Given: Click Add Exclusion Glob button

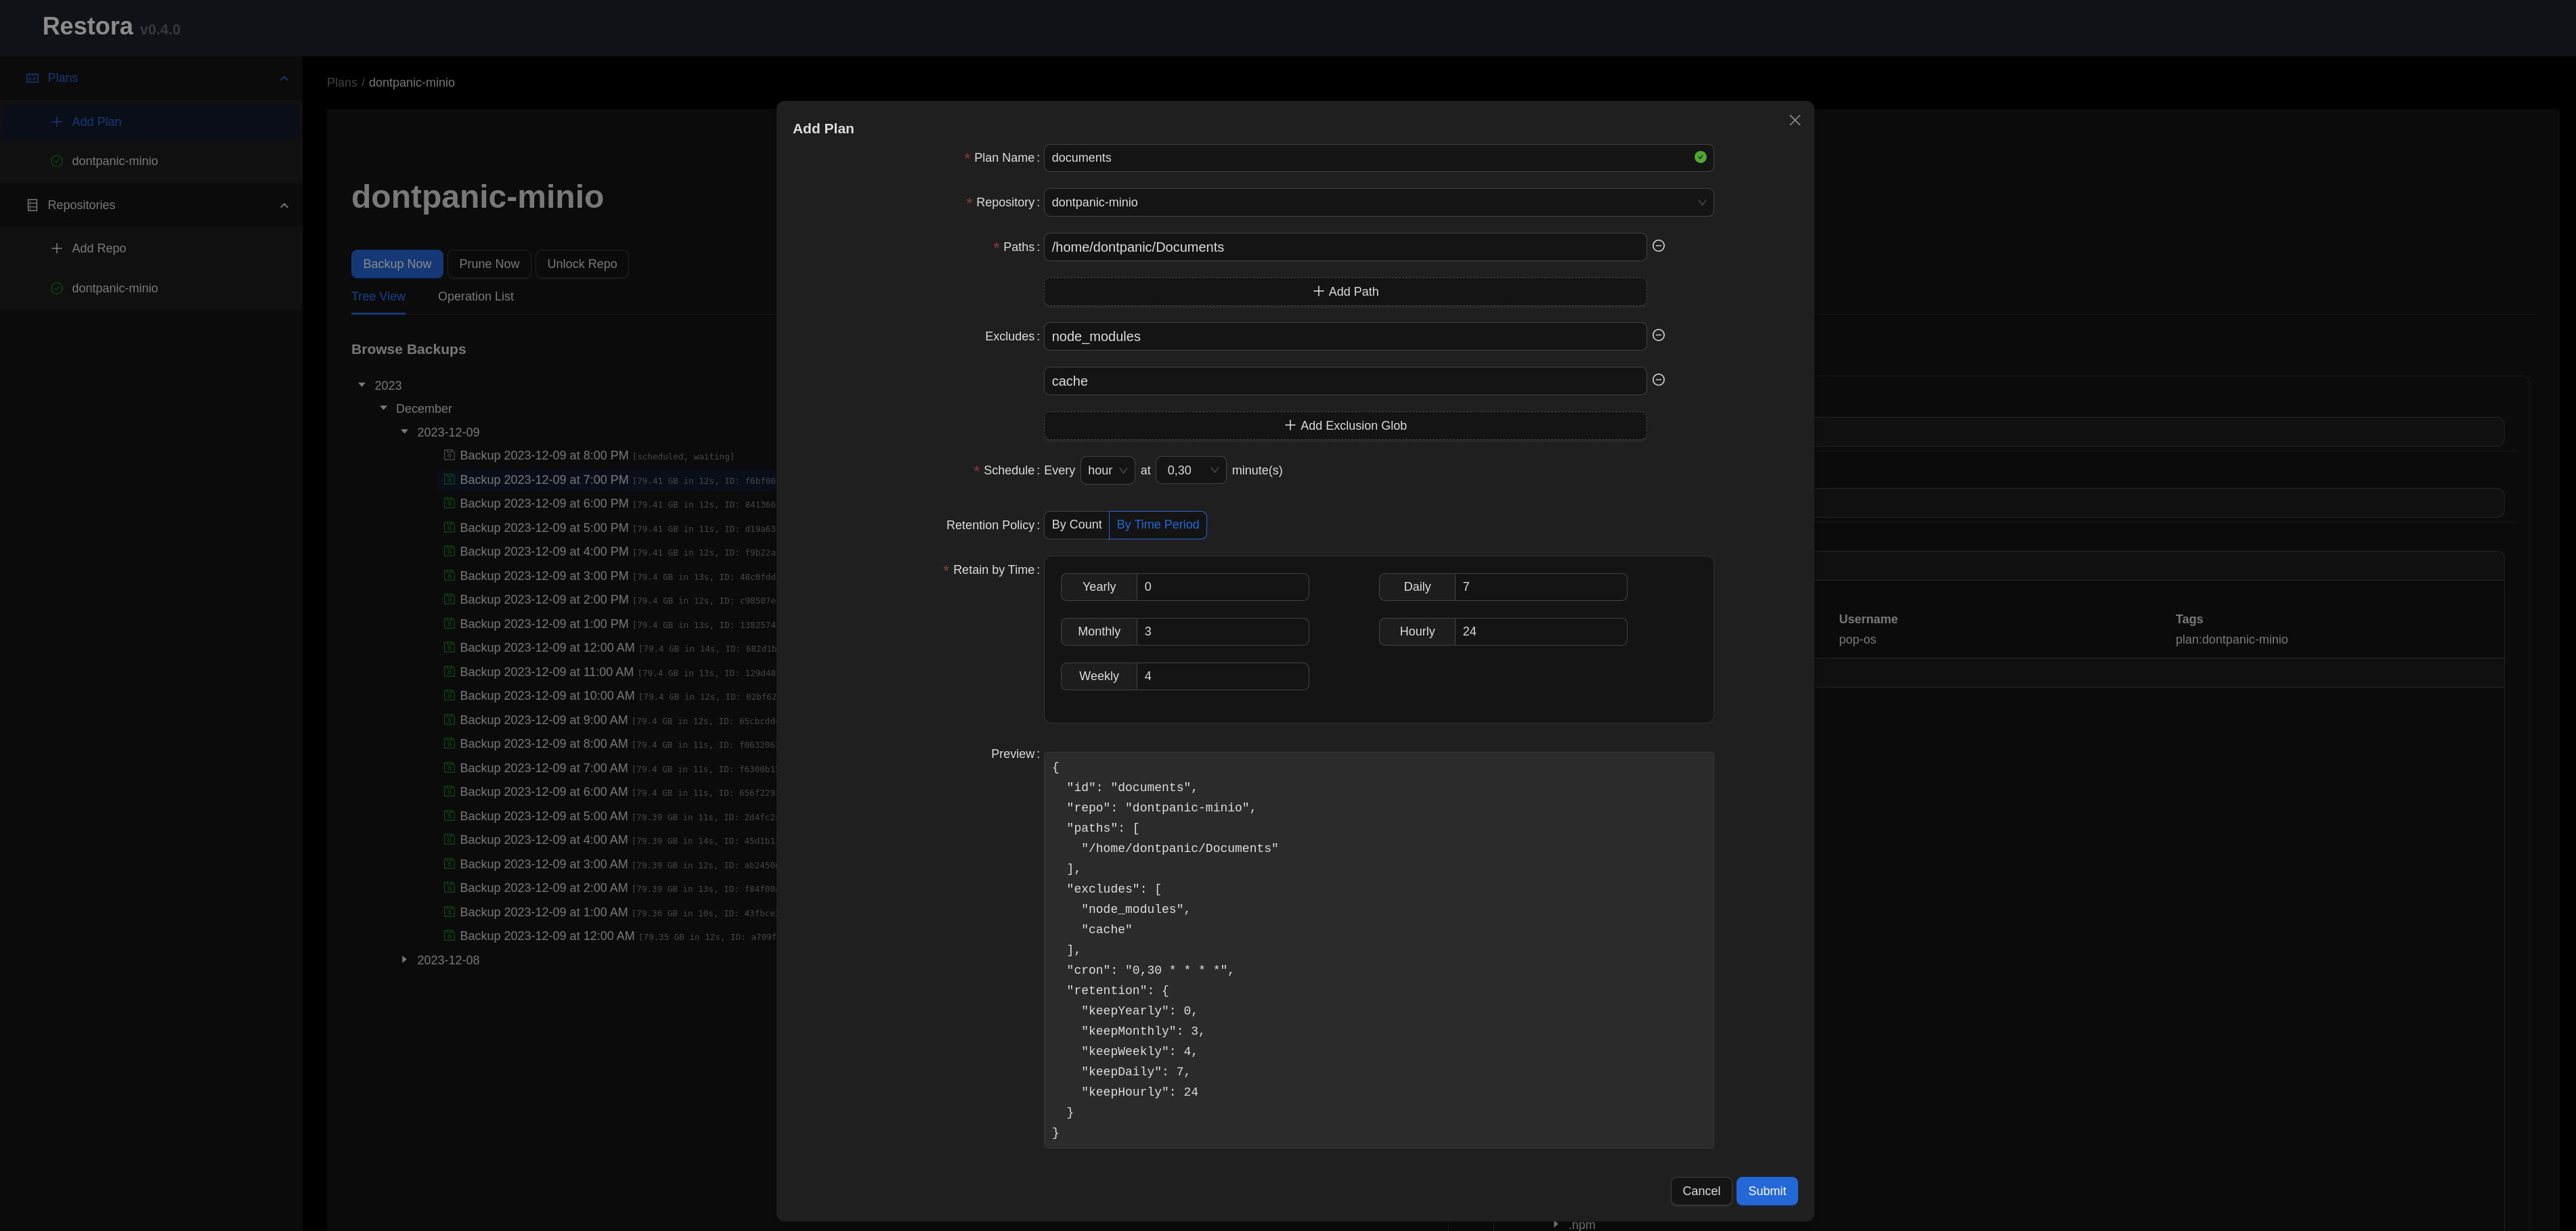Looking at the screenshot, I should [x=1344, y=425].
